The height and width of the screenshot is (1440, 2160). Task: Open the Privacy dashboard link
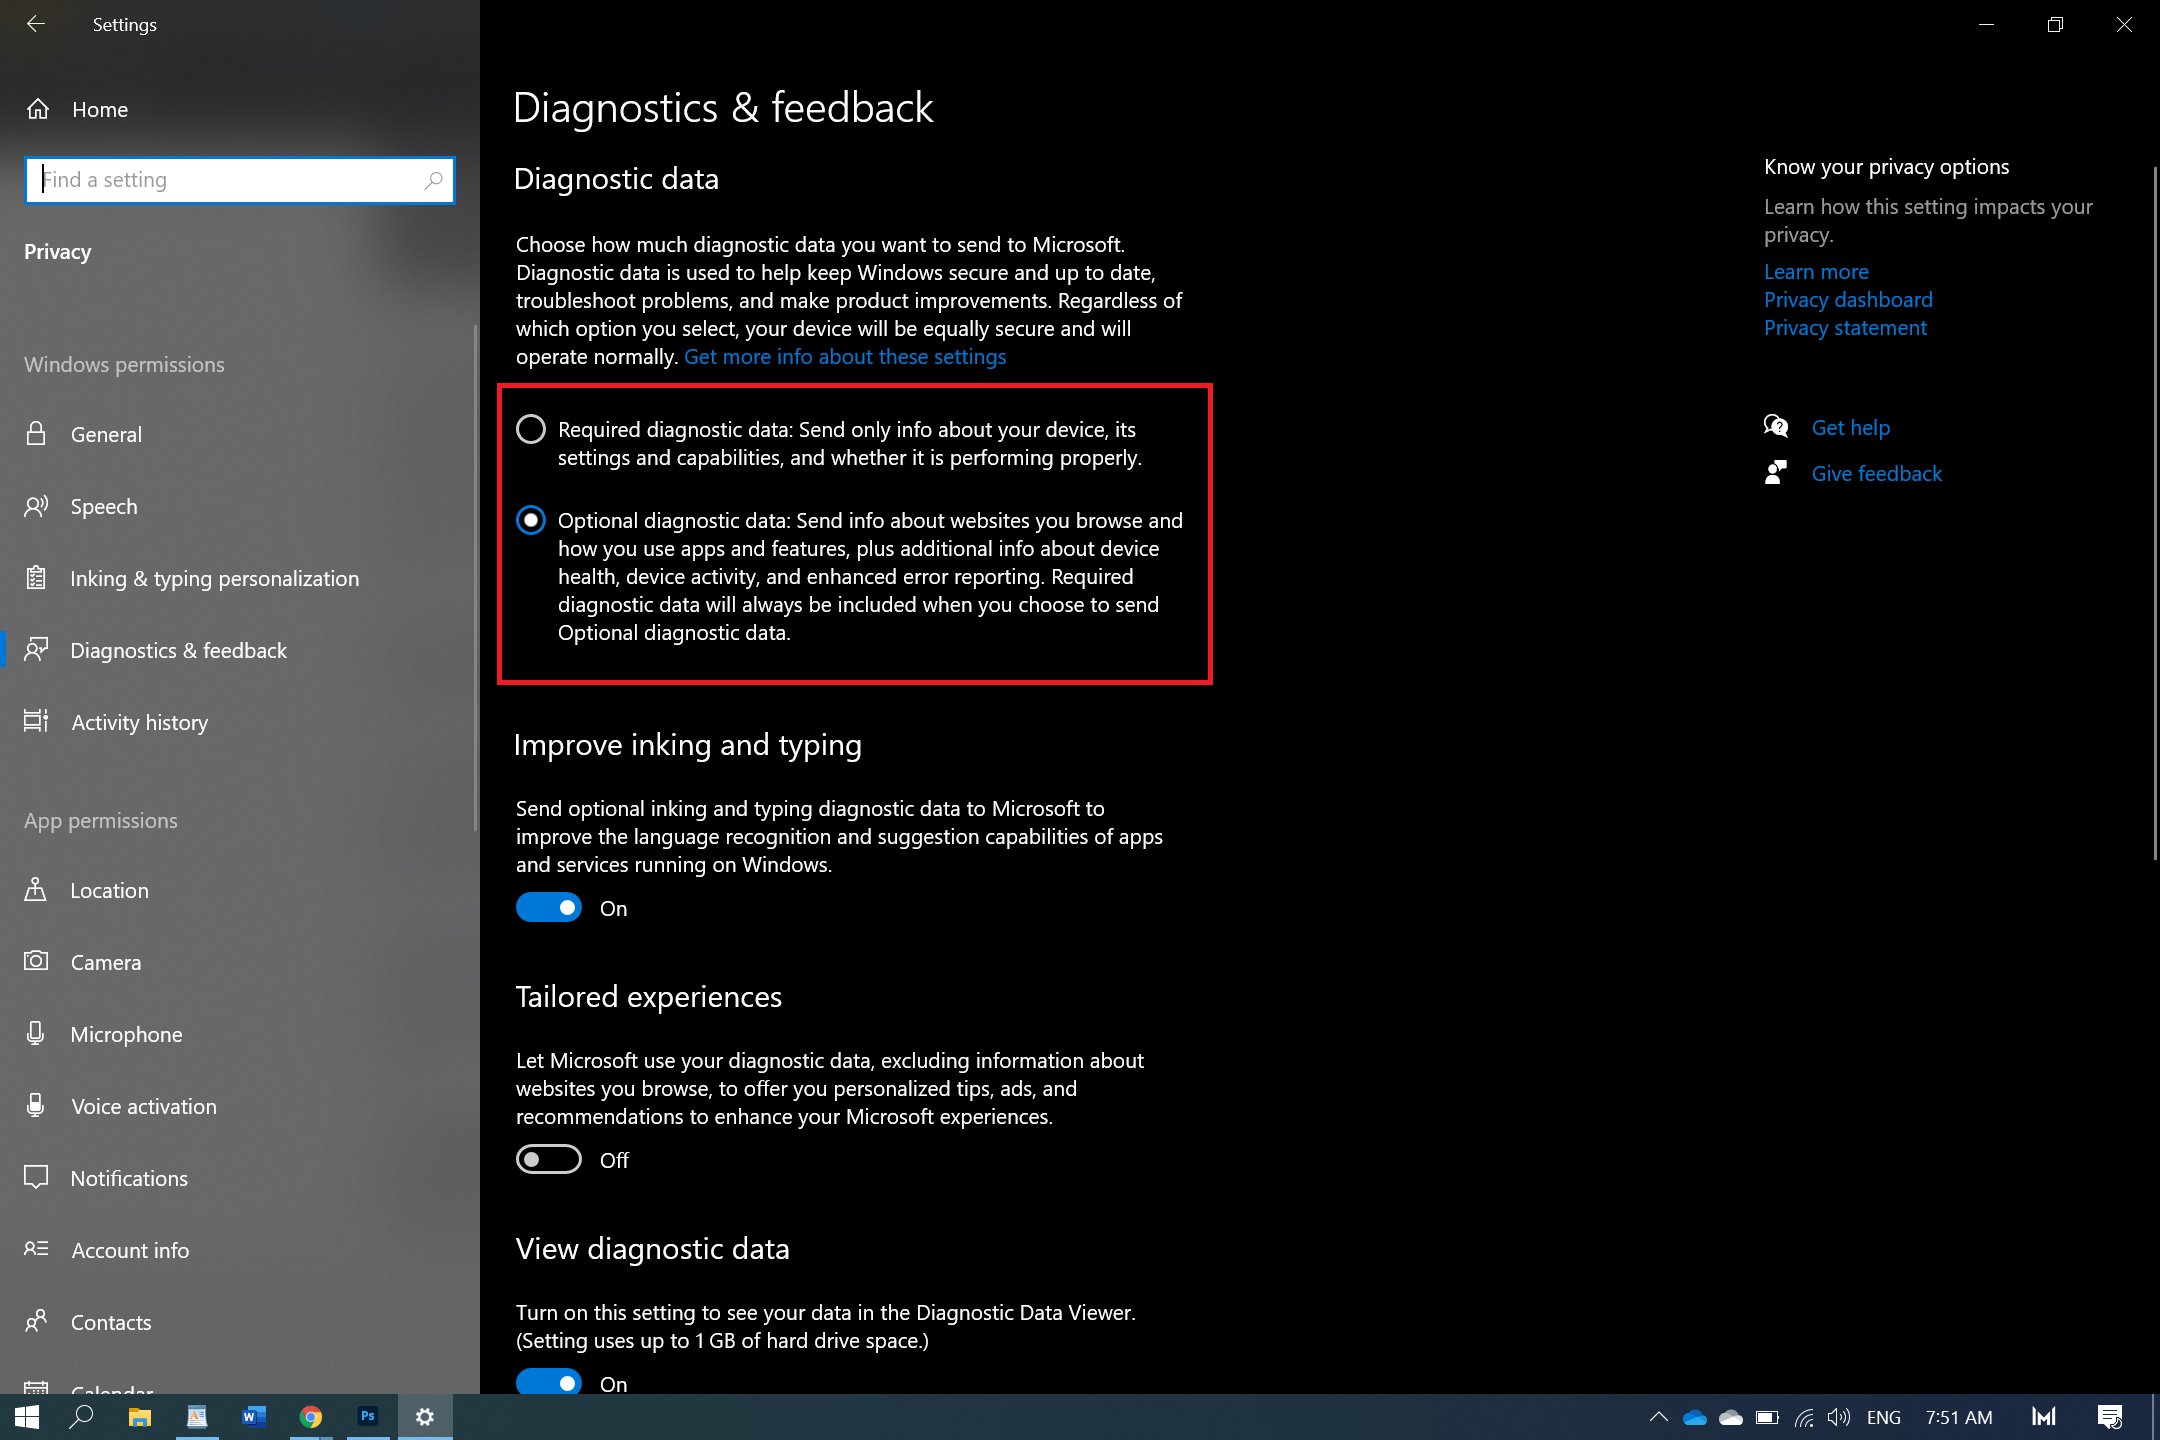pos(1848,300)
